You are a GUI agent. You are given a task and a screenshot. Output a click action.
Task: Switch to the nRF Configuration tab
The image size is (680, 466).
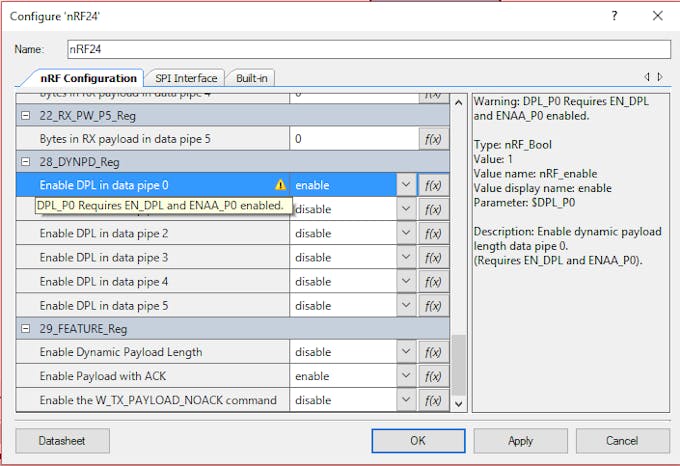(x=88, y=78)
